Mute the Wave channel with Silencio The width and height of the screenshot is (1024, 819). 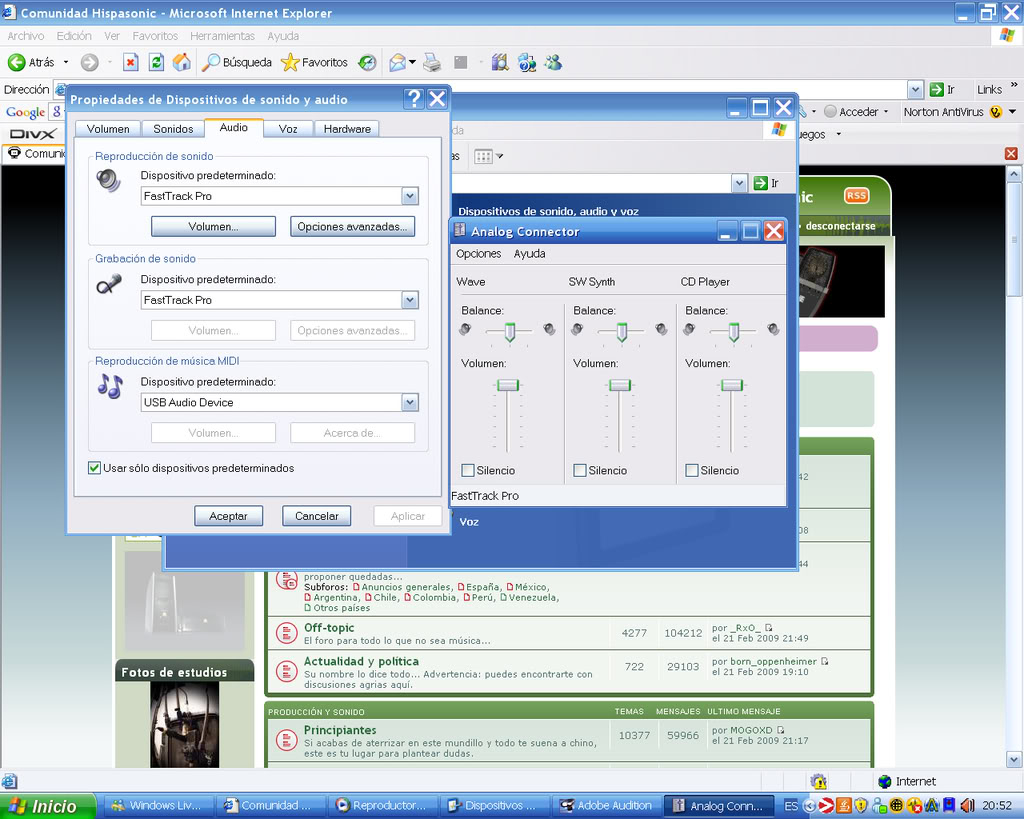pos(468,470)
